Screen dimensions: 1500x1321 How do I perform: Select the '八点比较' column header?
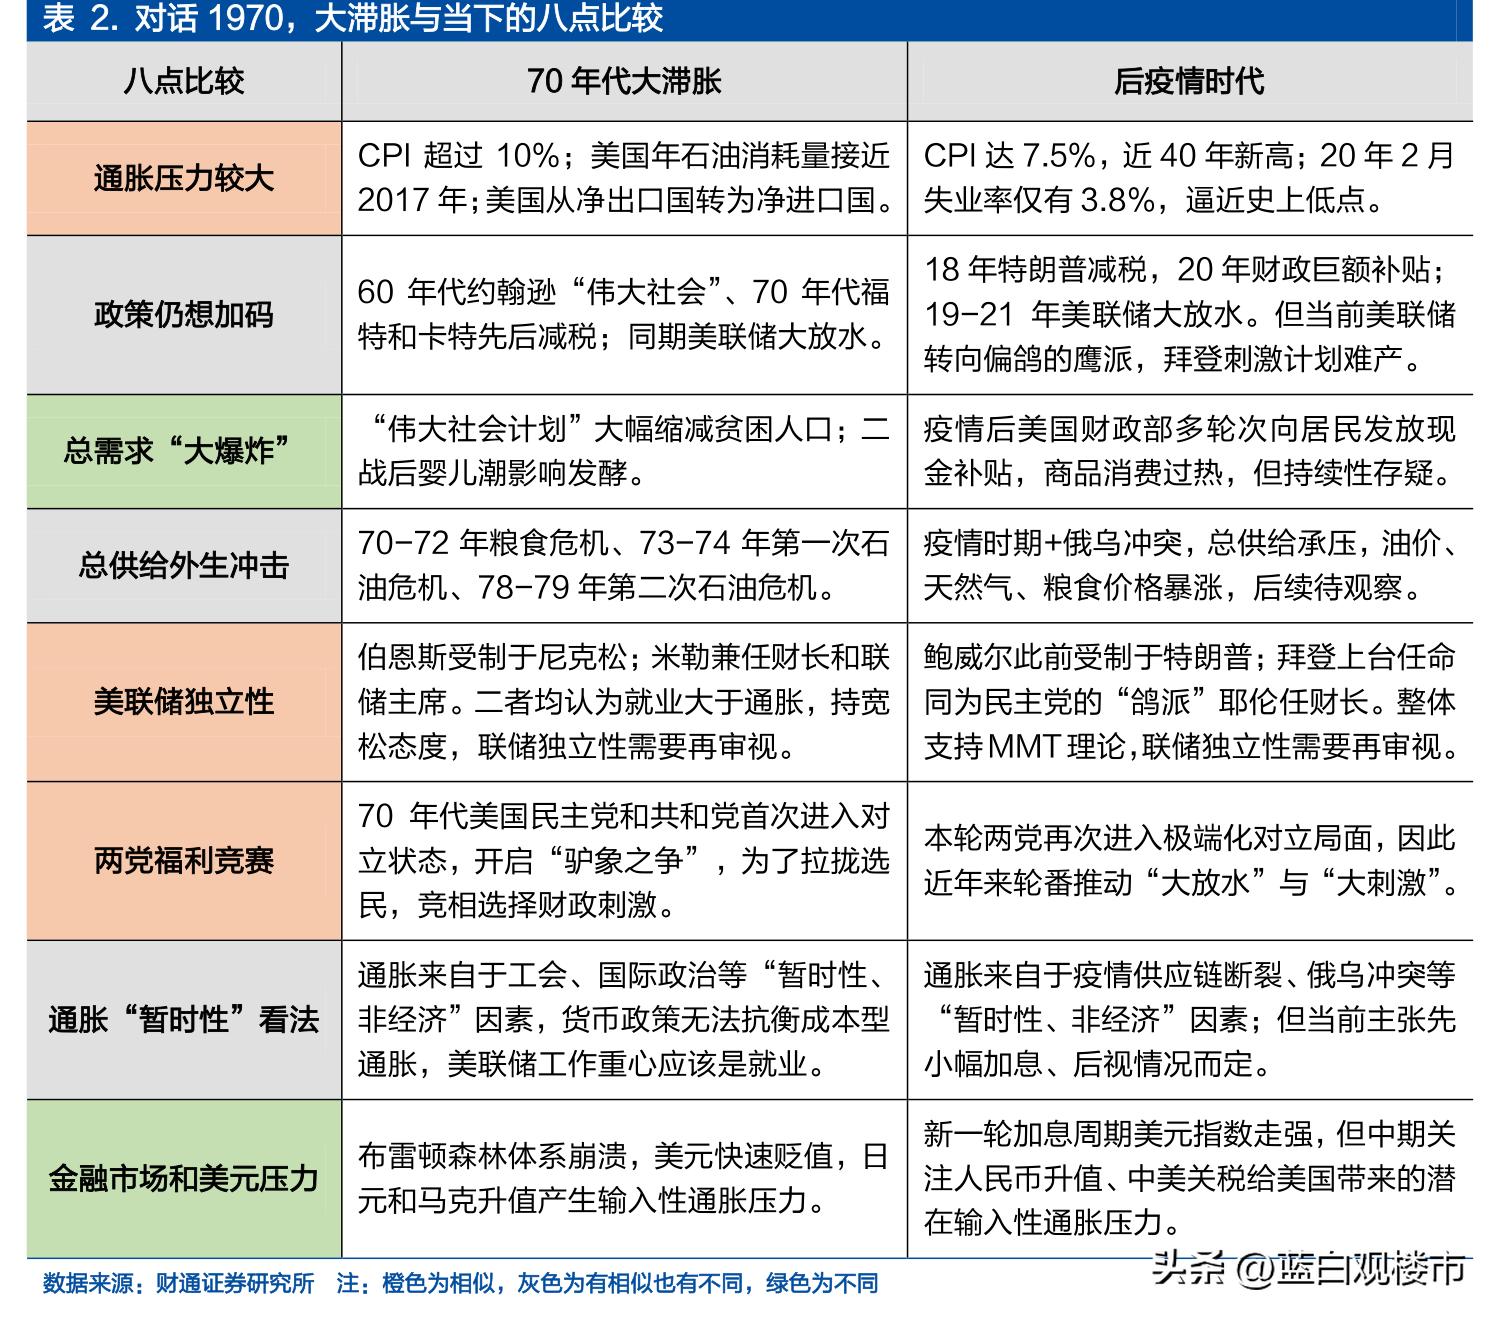184,81
